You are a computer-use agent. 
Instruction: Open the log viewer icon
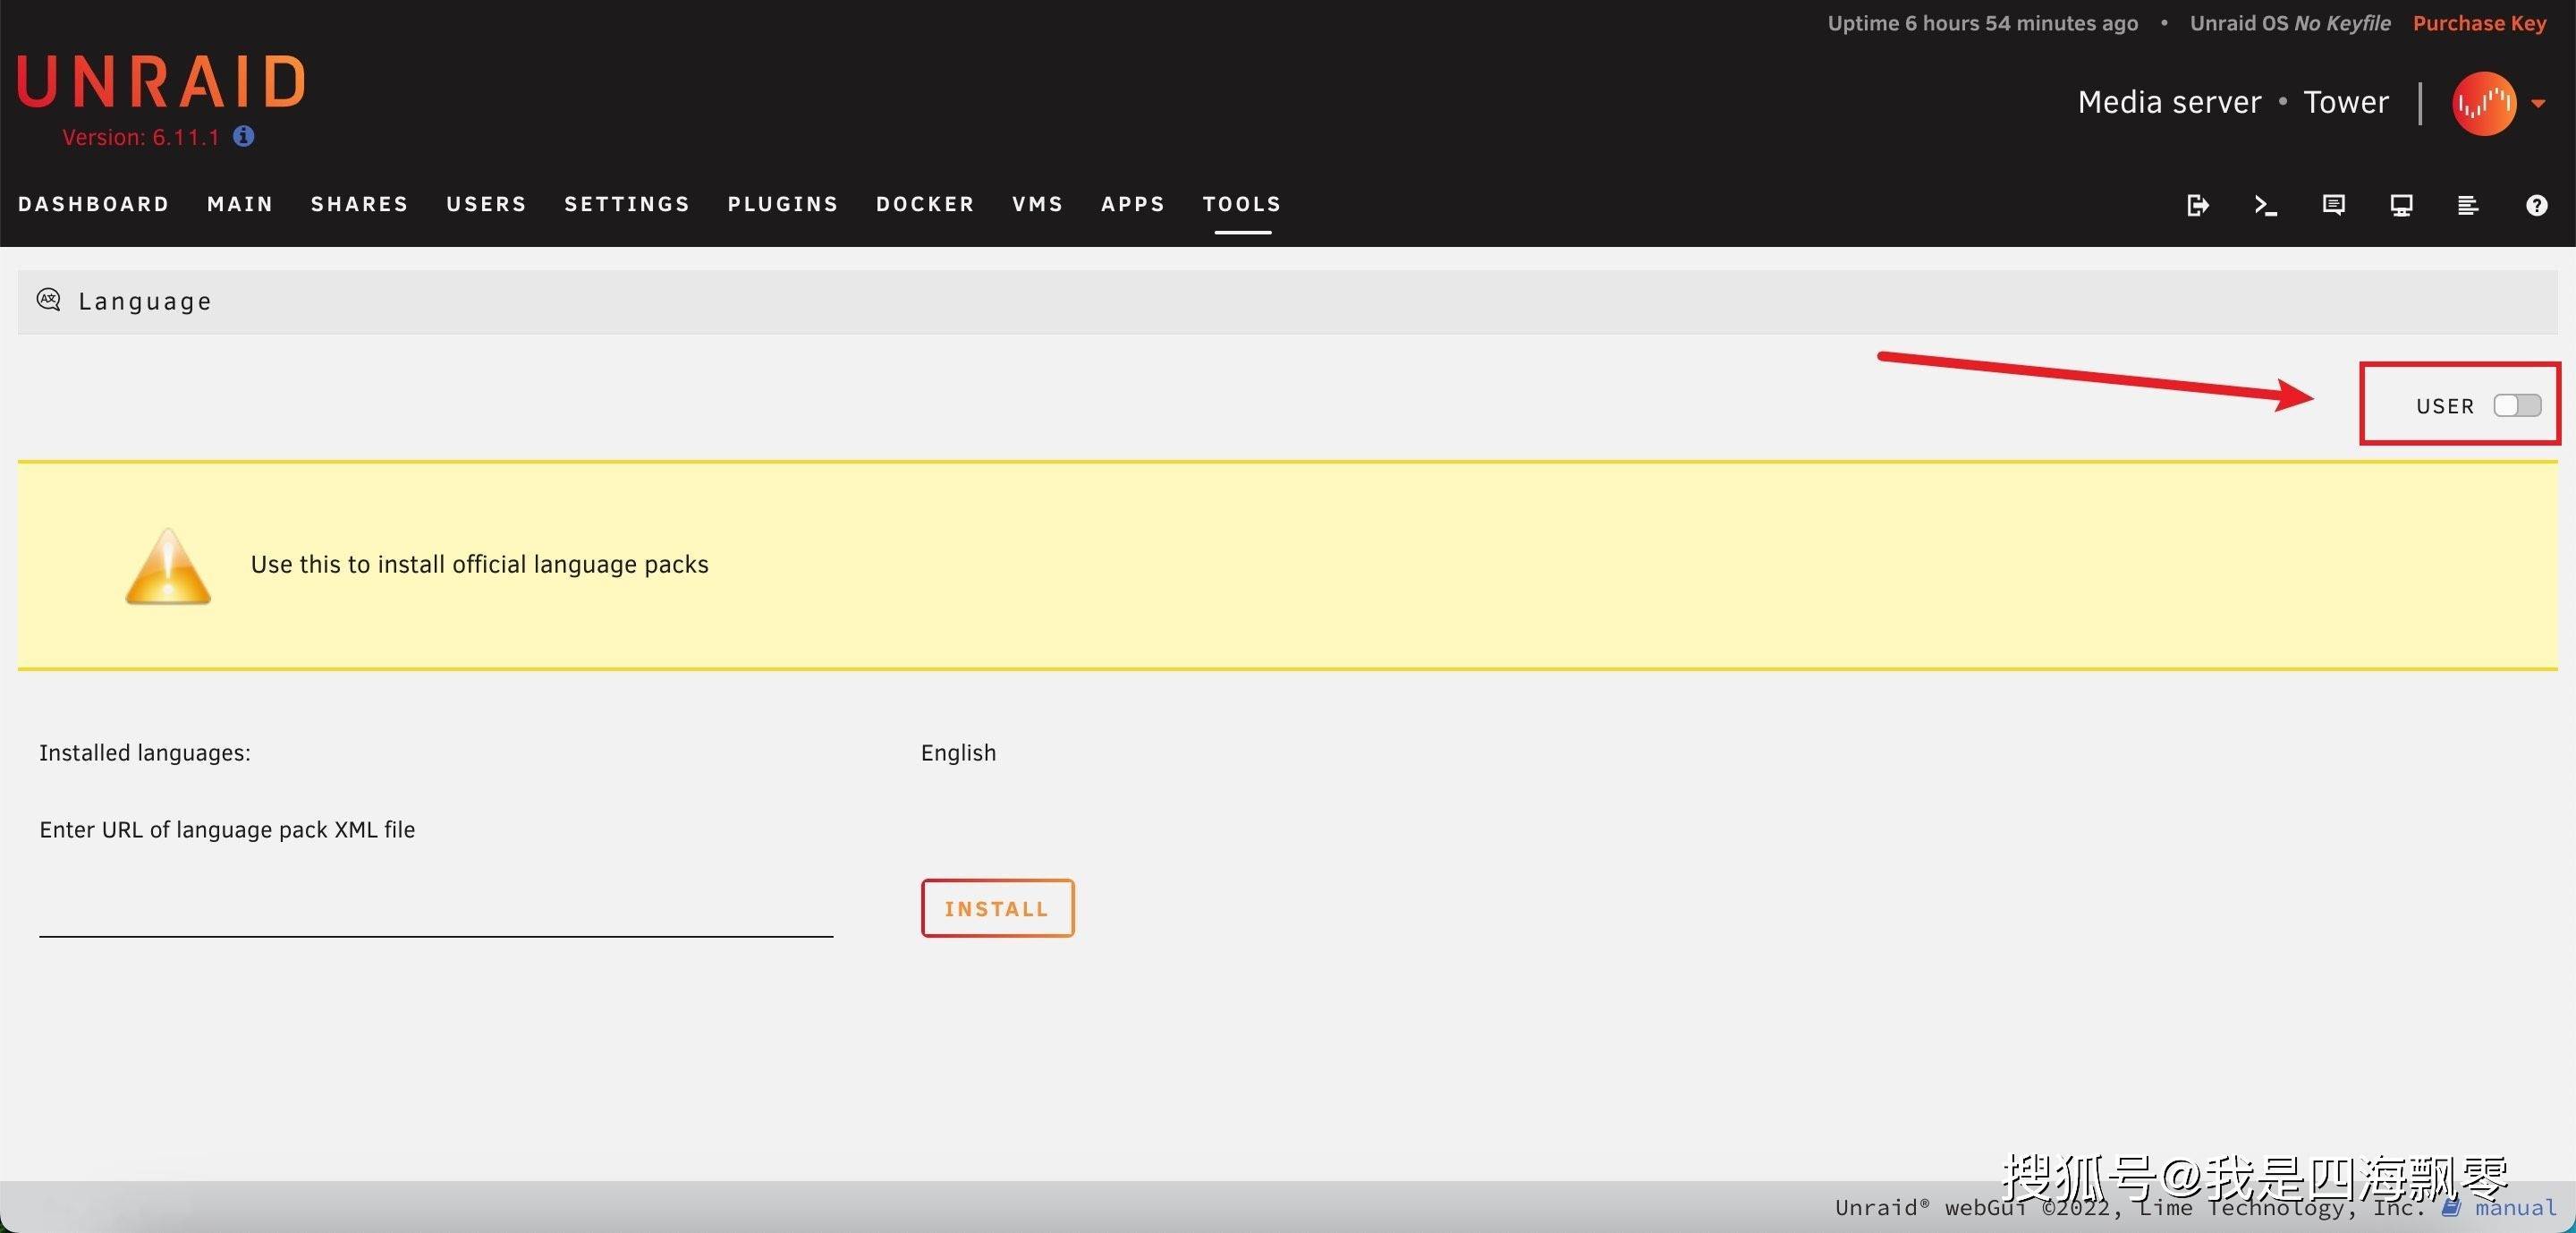2468,205
